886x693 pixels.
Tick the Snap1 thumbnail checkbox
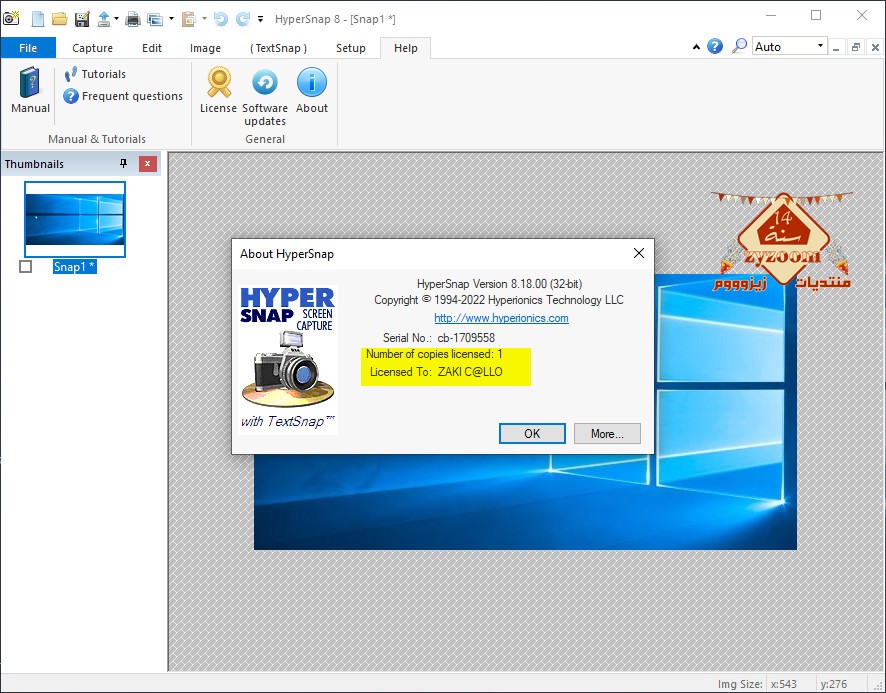(25, 266)
